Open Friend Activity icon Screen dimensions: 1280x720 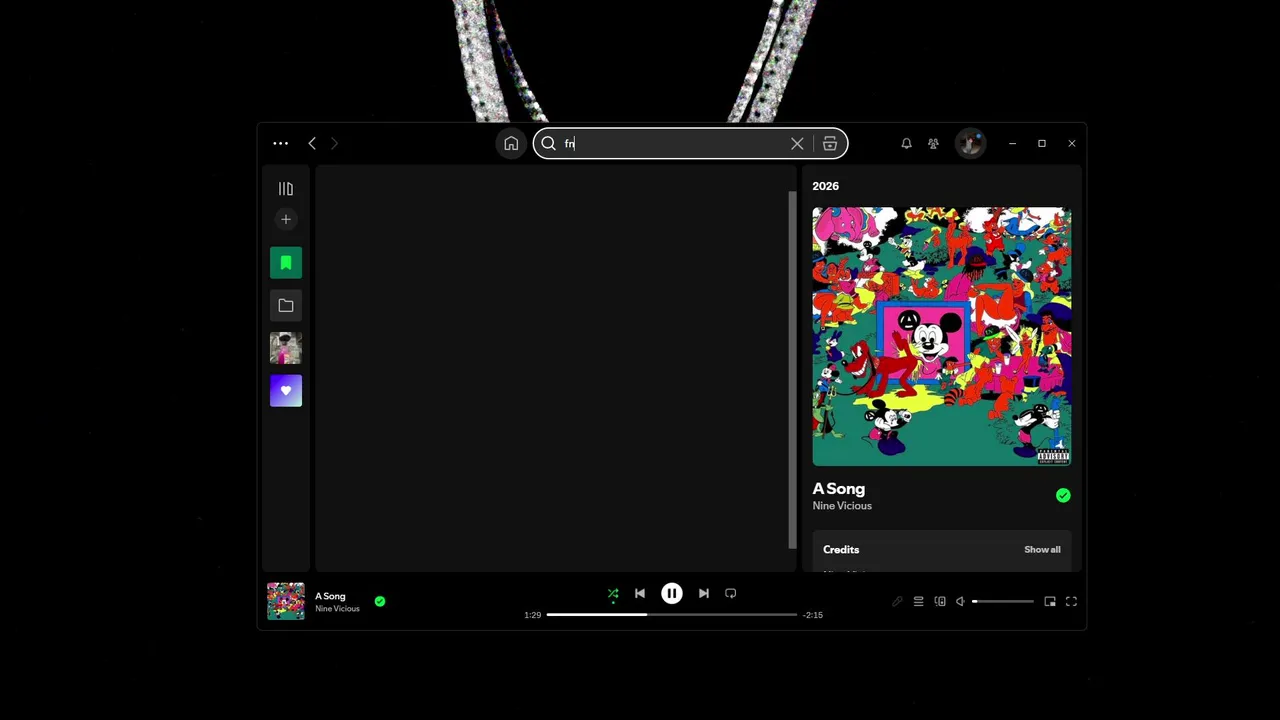[x=933, y=143]
